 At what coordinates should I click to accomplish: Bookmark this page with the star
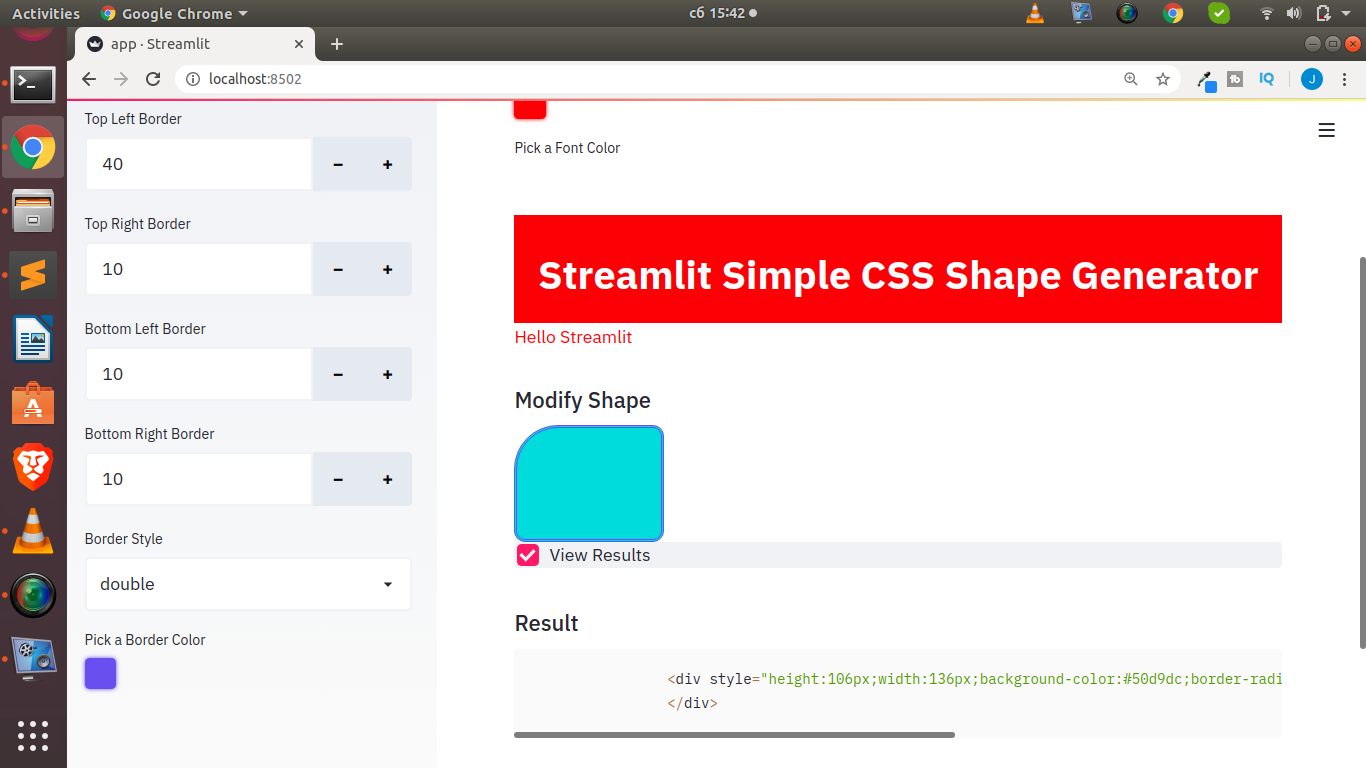pos(1163,79)
